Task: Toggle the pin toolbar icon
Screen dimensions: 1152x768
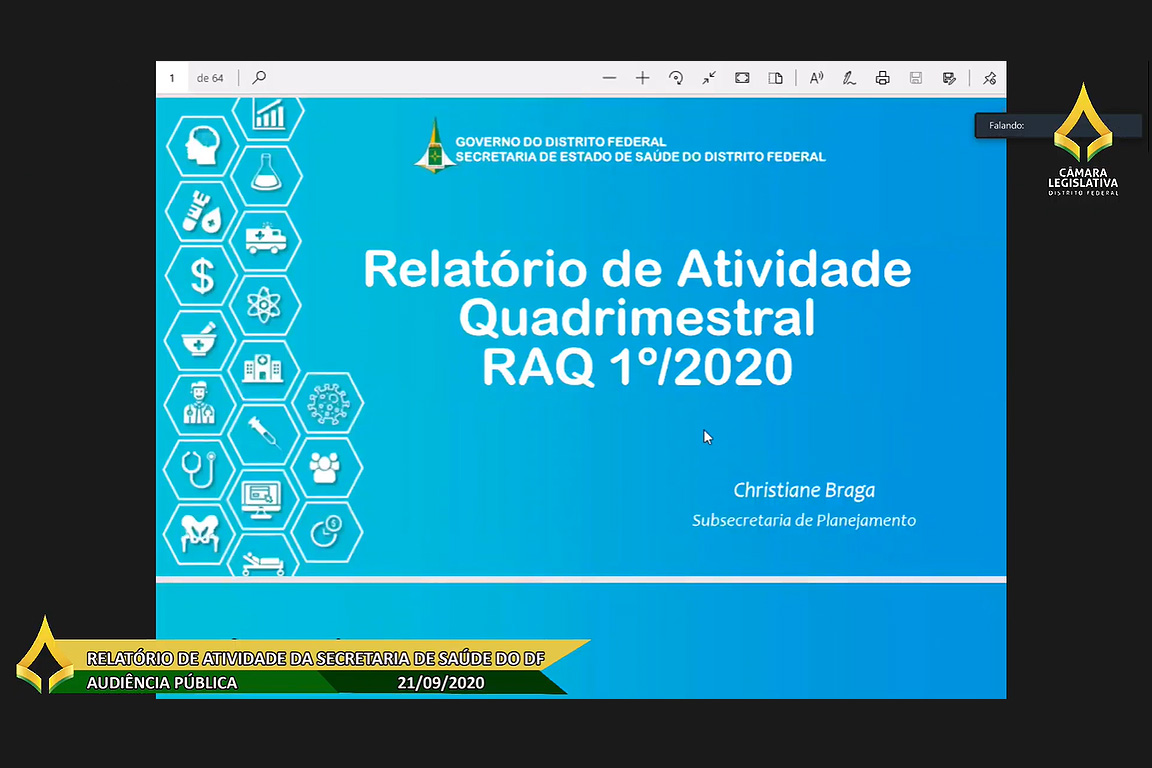Action: (989, 78)
